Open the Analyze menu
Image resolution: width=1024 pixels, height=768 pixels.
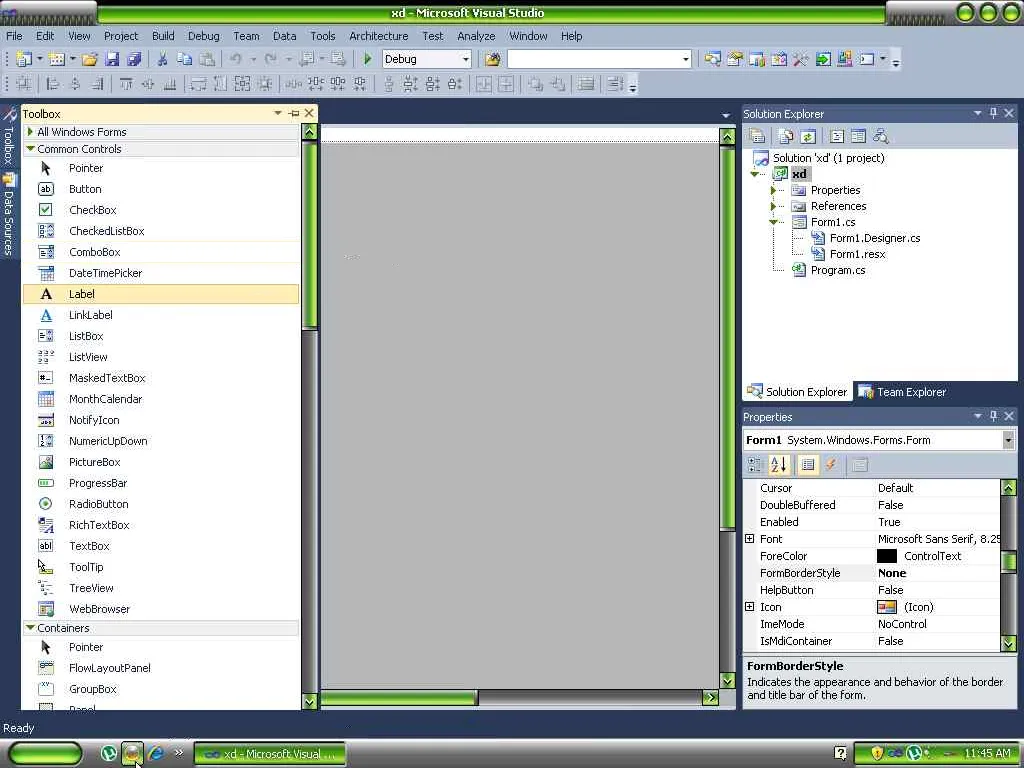point(476,36)
